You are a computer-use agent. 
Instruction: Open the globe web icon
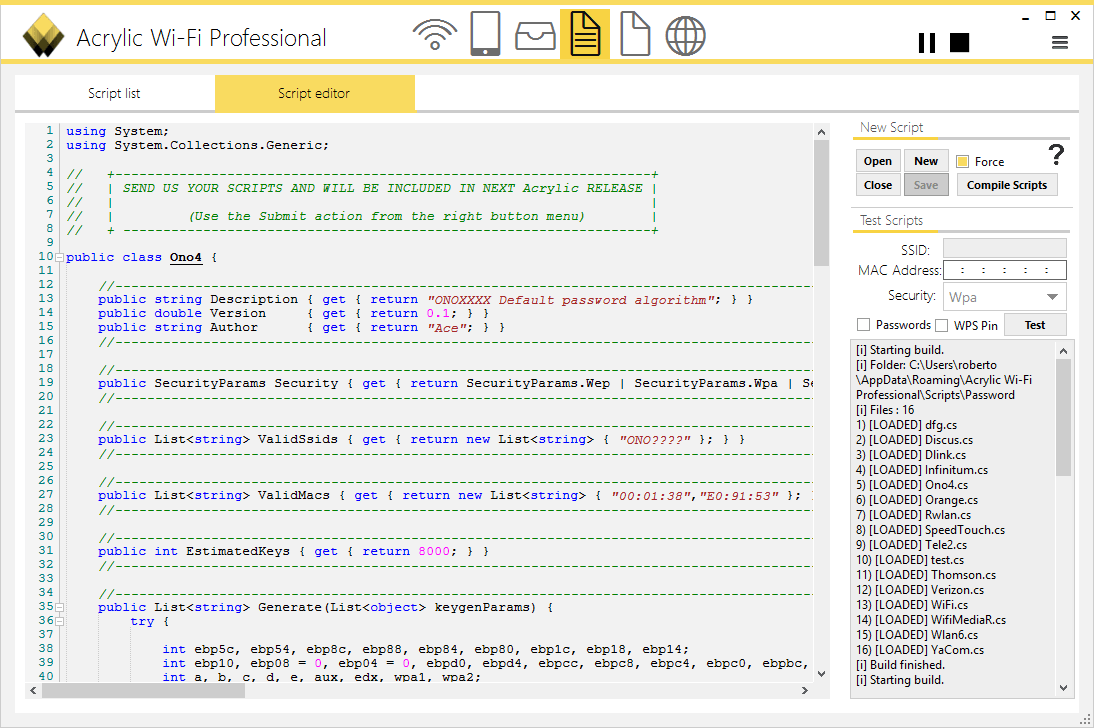685,36
